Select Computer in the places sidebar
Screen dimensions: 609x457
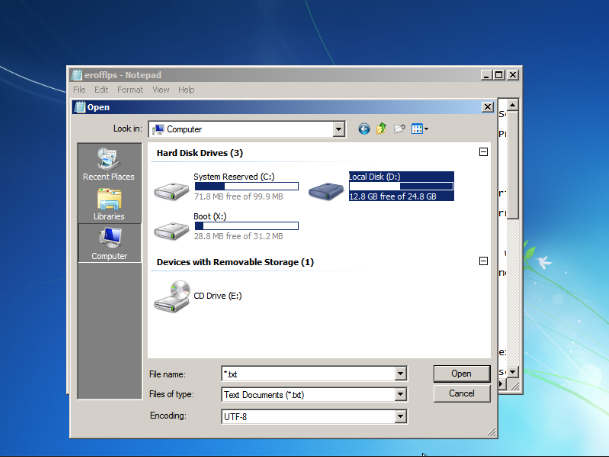click(110, 243)
